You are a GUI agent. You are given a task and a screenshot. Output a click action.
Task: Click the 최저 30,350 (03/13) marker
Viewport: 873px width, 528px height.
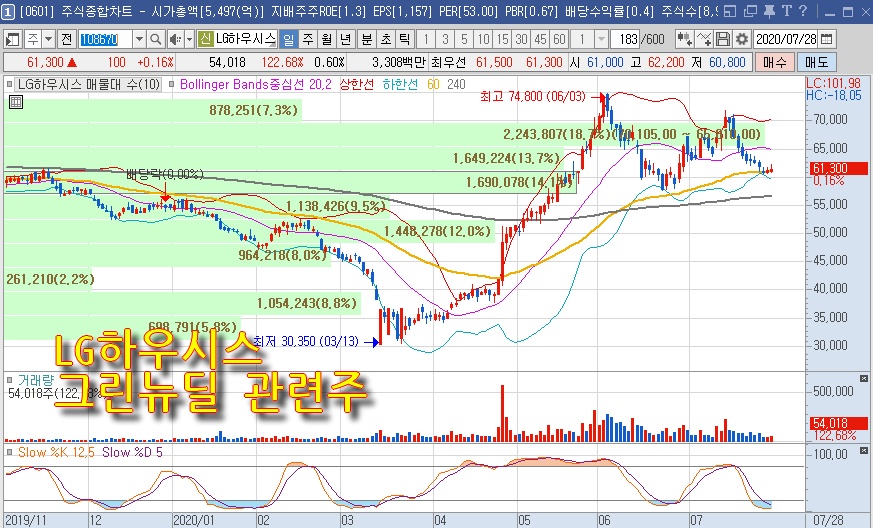(x=306, y=341)
